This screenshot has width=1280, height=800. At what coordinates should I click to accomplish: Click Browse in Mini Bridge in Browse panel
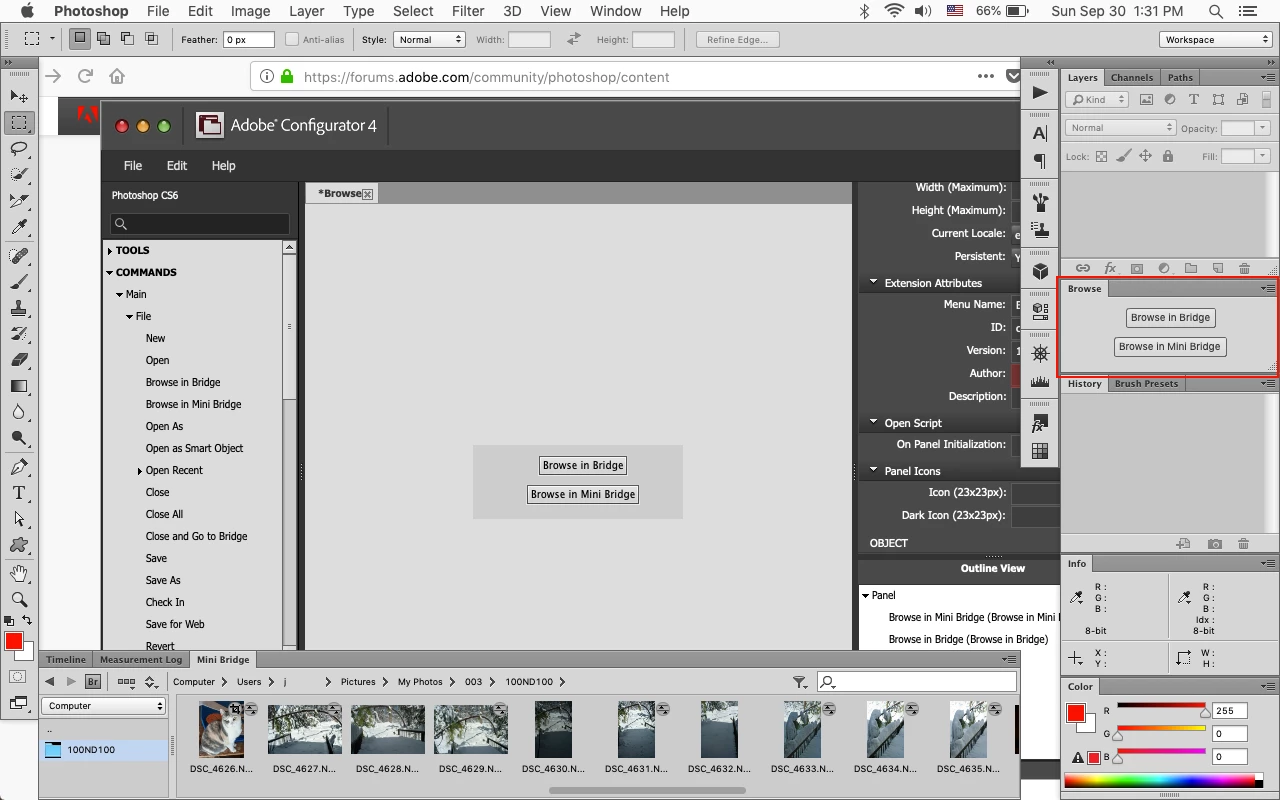(1170, 347)
